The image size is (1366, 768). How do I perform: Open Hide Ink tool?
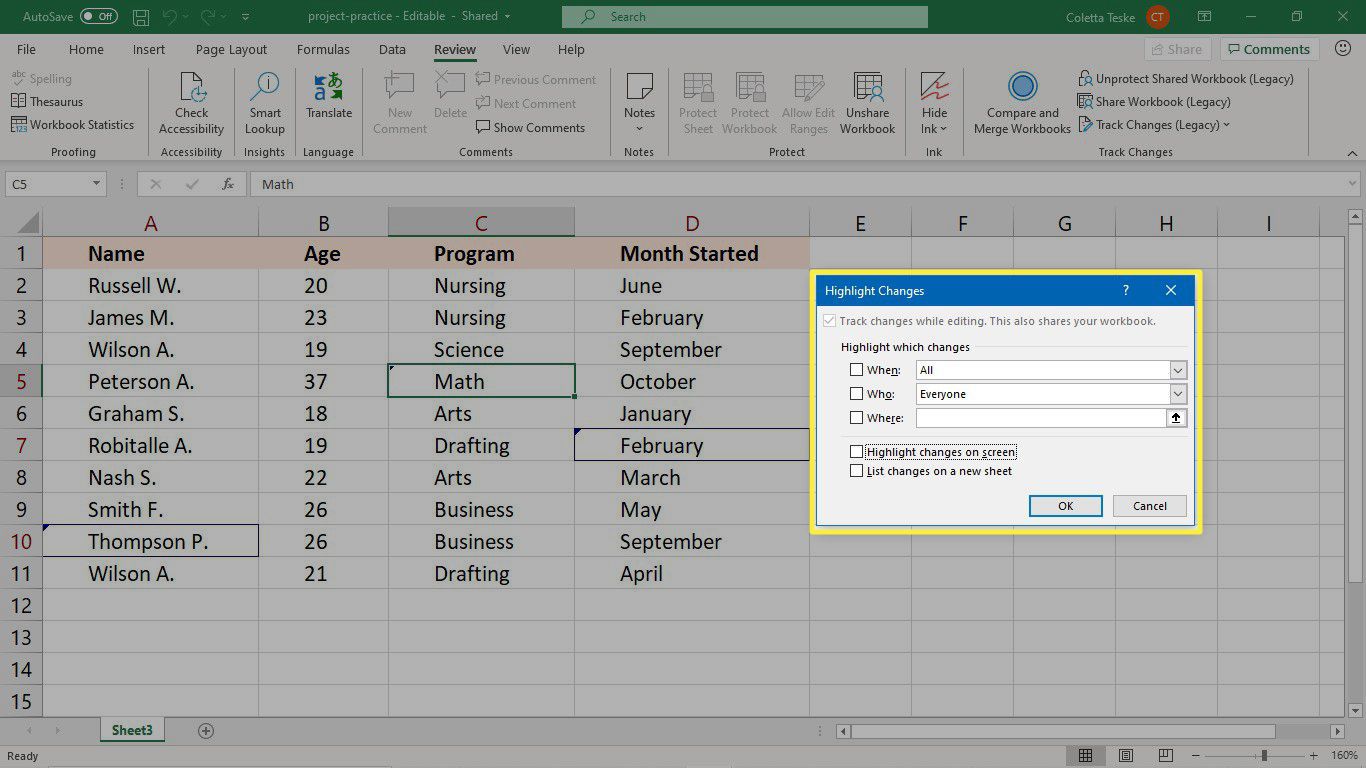click(x=934, y=104)
